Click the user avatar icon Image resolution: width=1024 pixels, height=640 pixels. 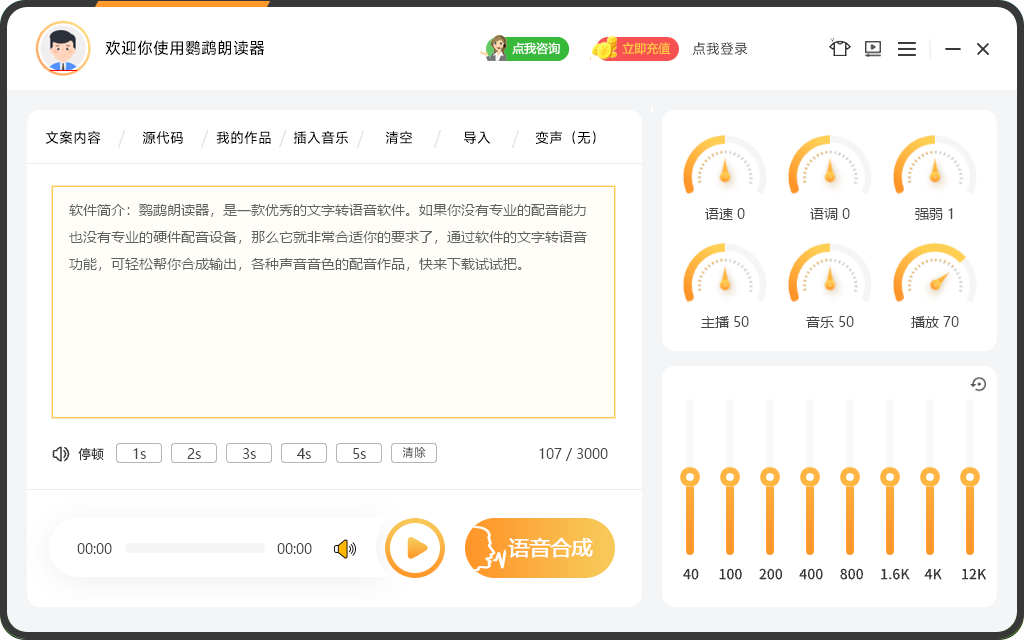pos(62,48)
